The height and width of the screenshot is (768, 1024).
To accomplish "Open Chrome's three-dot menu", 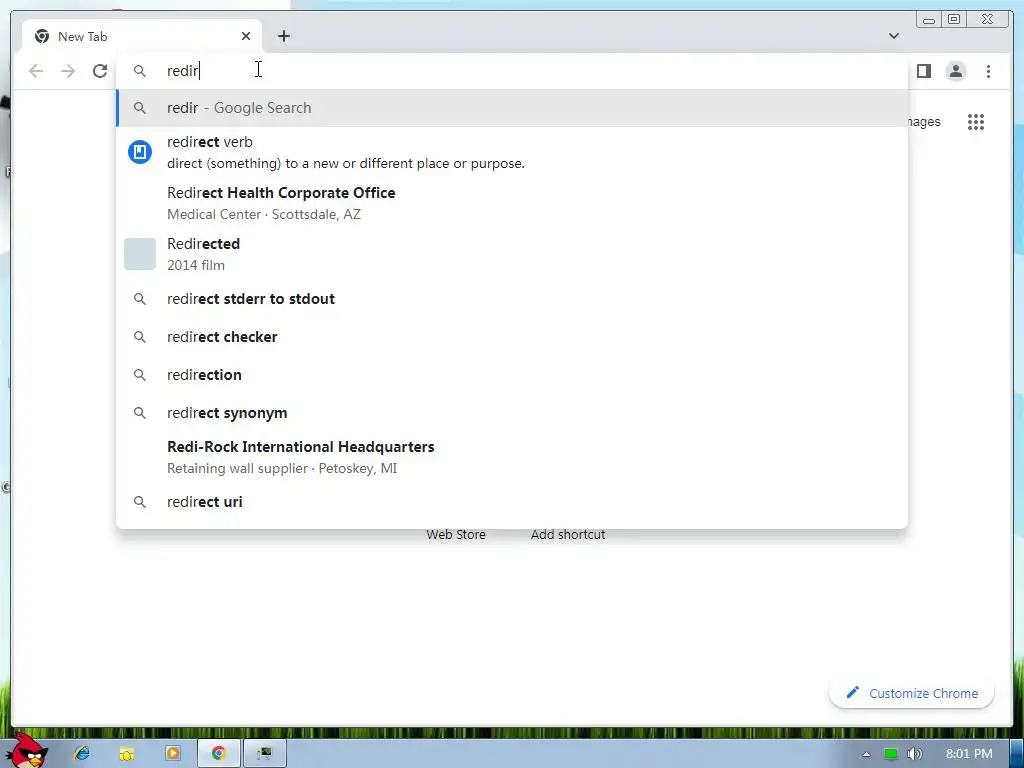I will pyautogui.click(x=988, y=71).
